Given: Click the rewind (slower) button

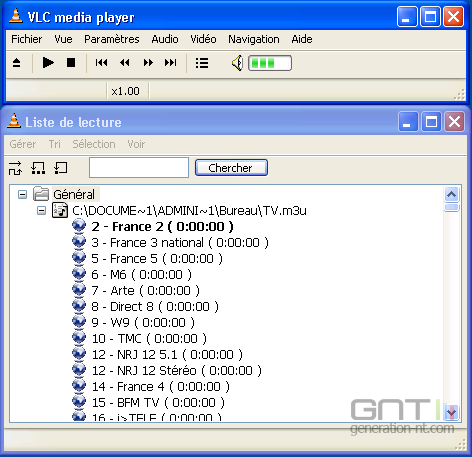Looking at the screenshot, I should click(x=125, y=63).
